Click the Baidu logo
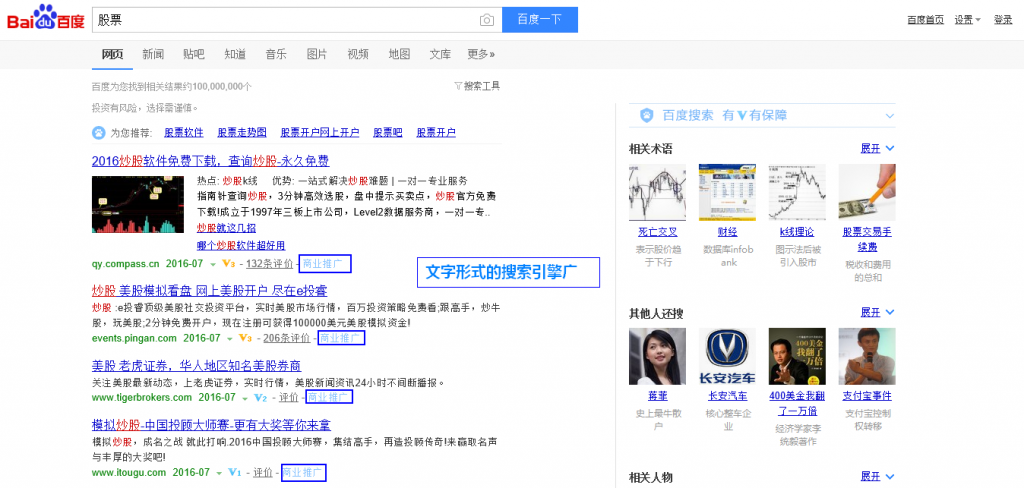Viewport: 1024px width, 488px height. coord(46,19)
